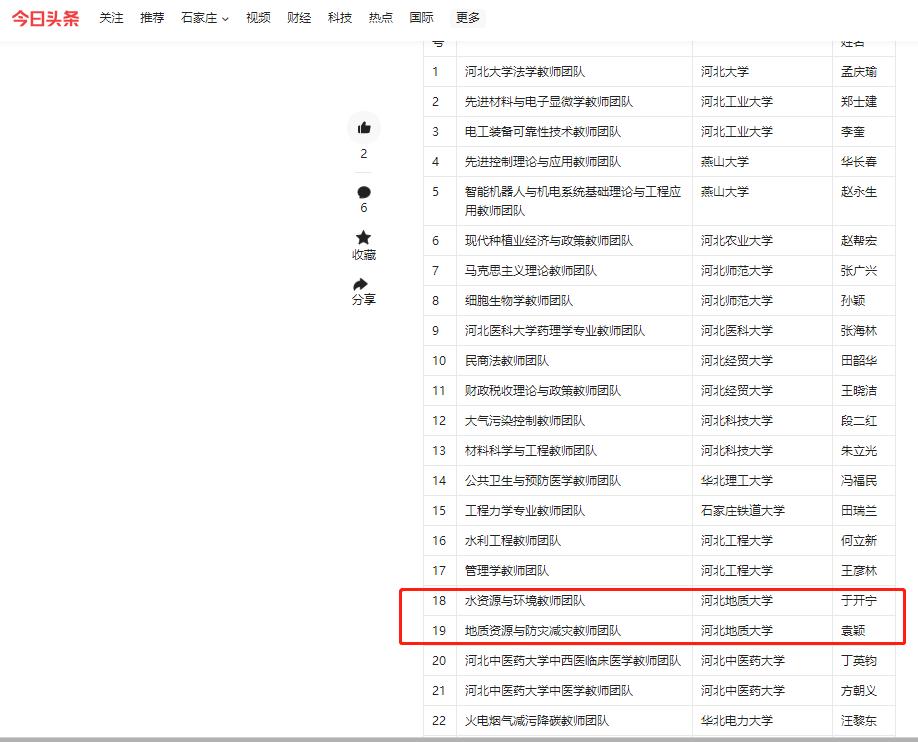This screenshot has height=742, width=918.
Task: Go to the 推荐 tab
Action: pyautogui.click(x=152, y=18)
